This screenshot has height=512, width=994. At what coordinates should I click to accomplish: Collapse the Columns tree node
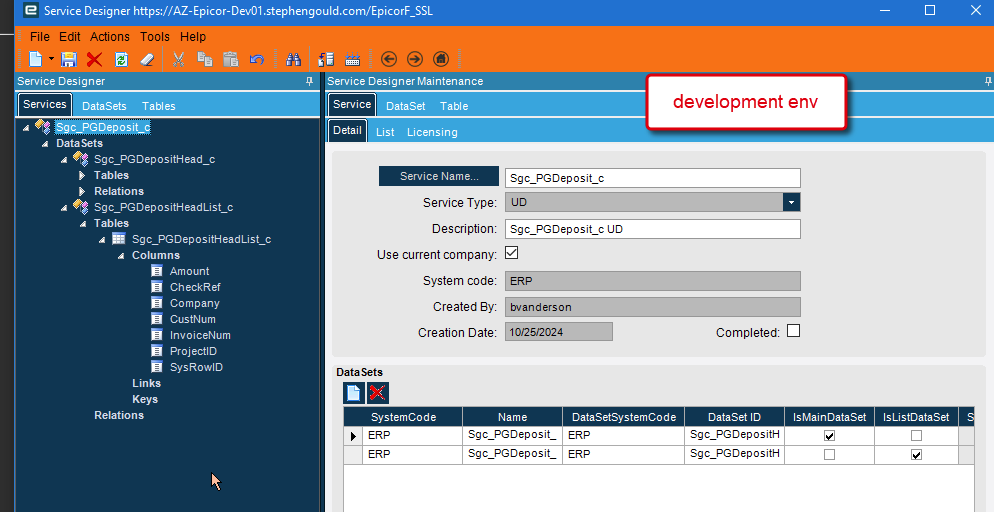click(x=121, y=256)
